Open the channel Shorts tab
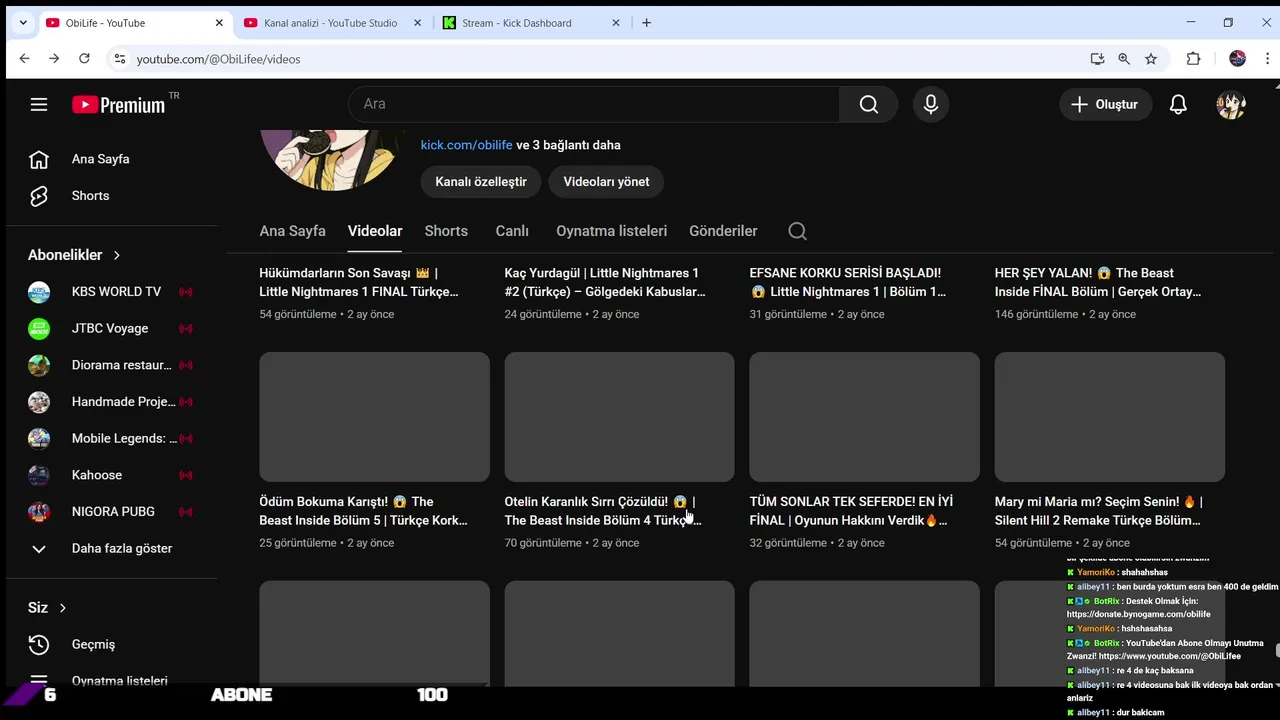 pyautogui.click(x=446, y=231)
